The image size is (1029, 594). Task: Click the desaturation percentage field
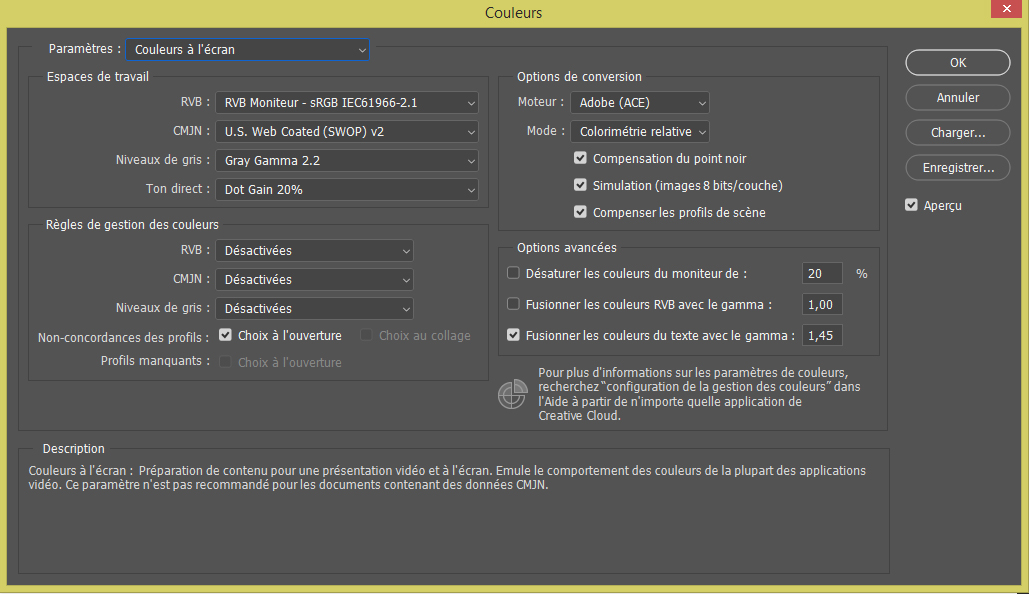point(821,272)
